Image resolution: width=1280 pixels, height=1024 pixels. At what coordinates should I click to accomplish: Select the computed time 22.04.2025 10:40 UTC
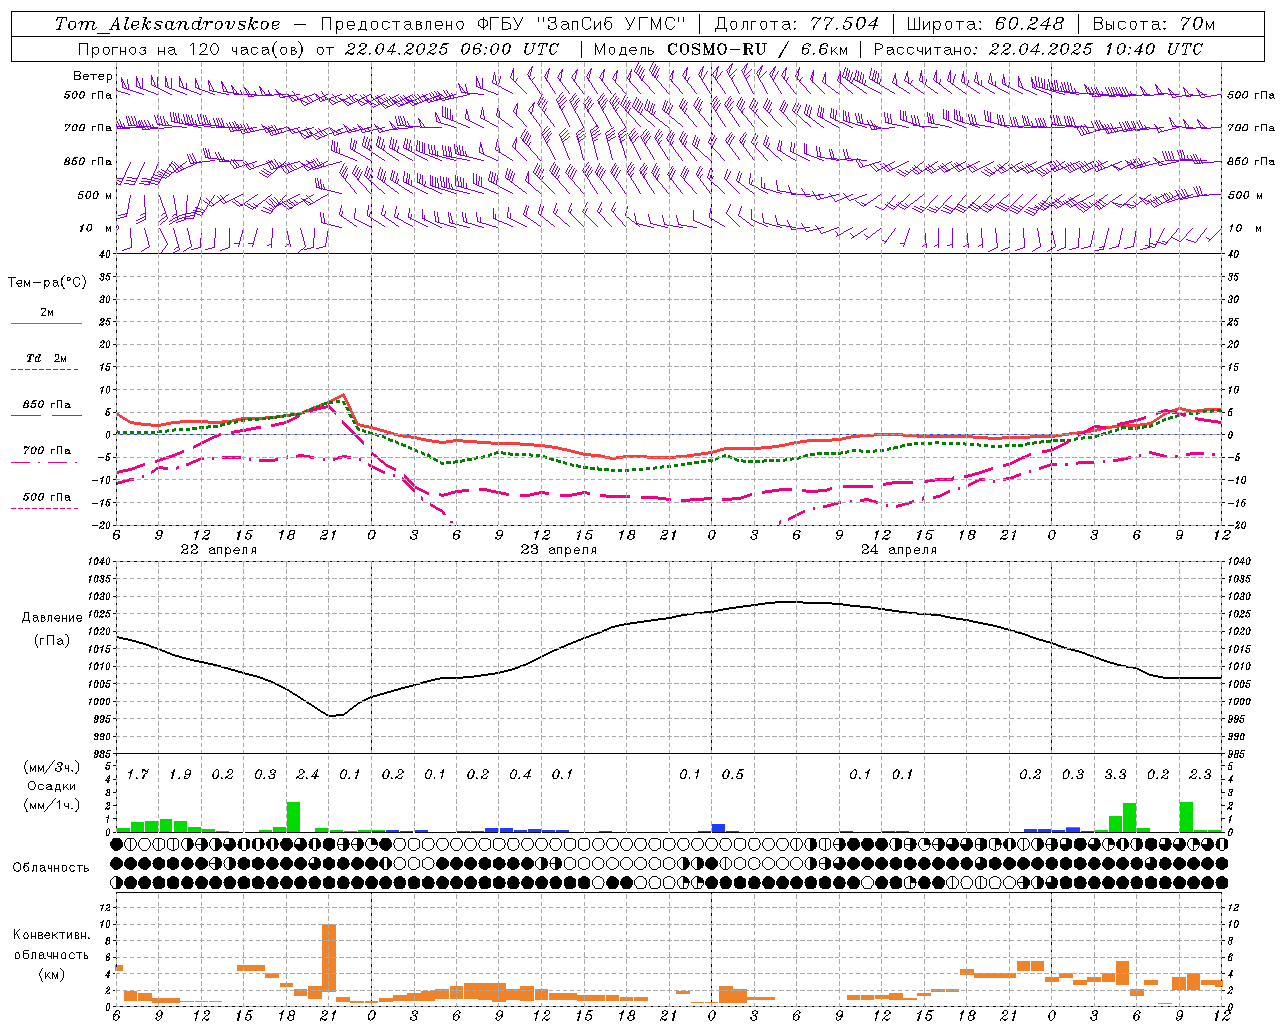[x=1096, y=49]
